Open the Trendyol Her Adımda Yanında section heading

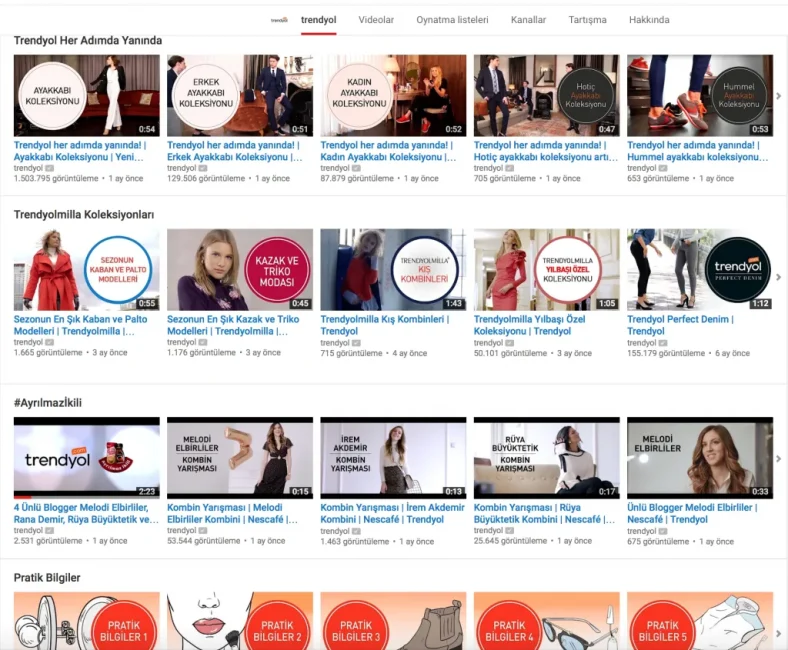(x=87, y=41)
